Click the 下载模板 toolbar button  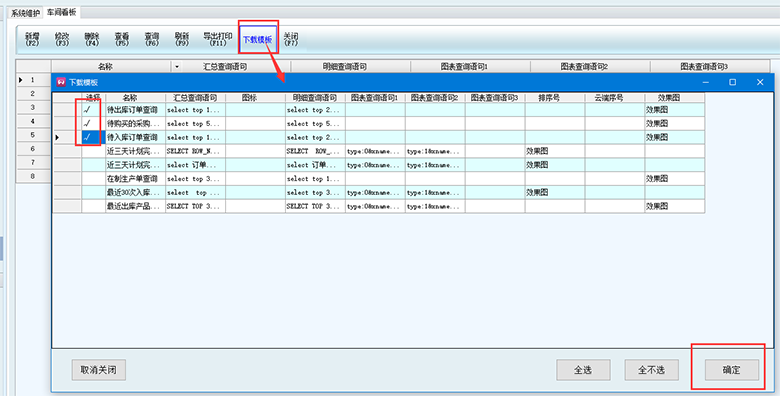tap(258, 39)
